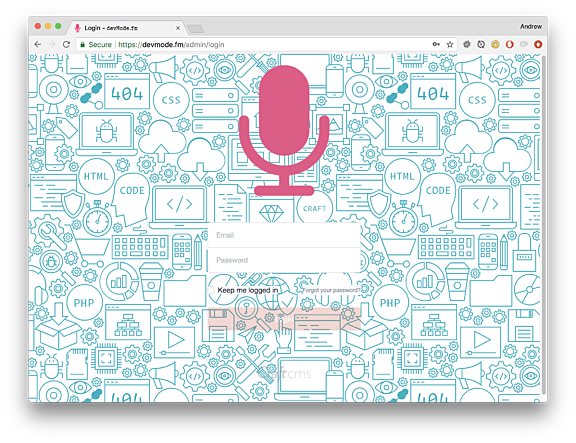
Task: Click the address bar URL devmode.fm/admin/login
Action: (x=171, y=44)
